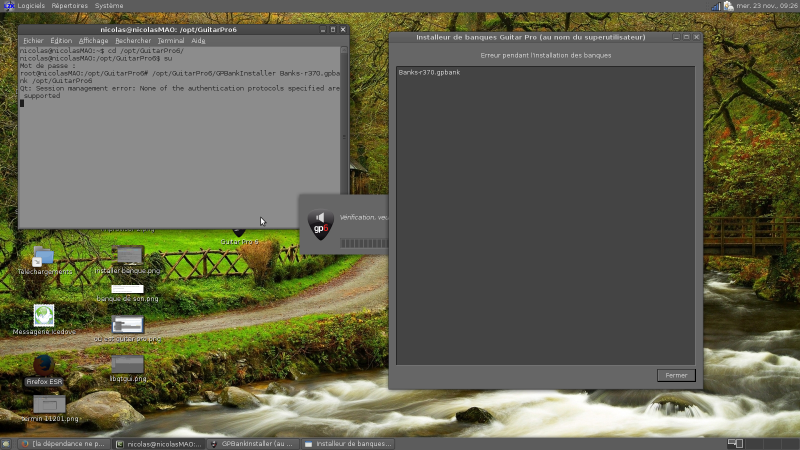Close the terminal window
This screenshot has height=450, width=800.
tap(343, 30)
